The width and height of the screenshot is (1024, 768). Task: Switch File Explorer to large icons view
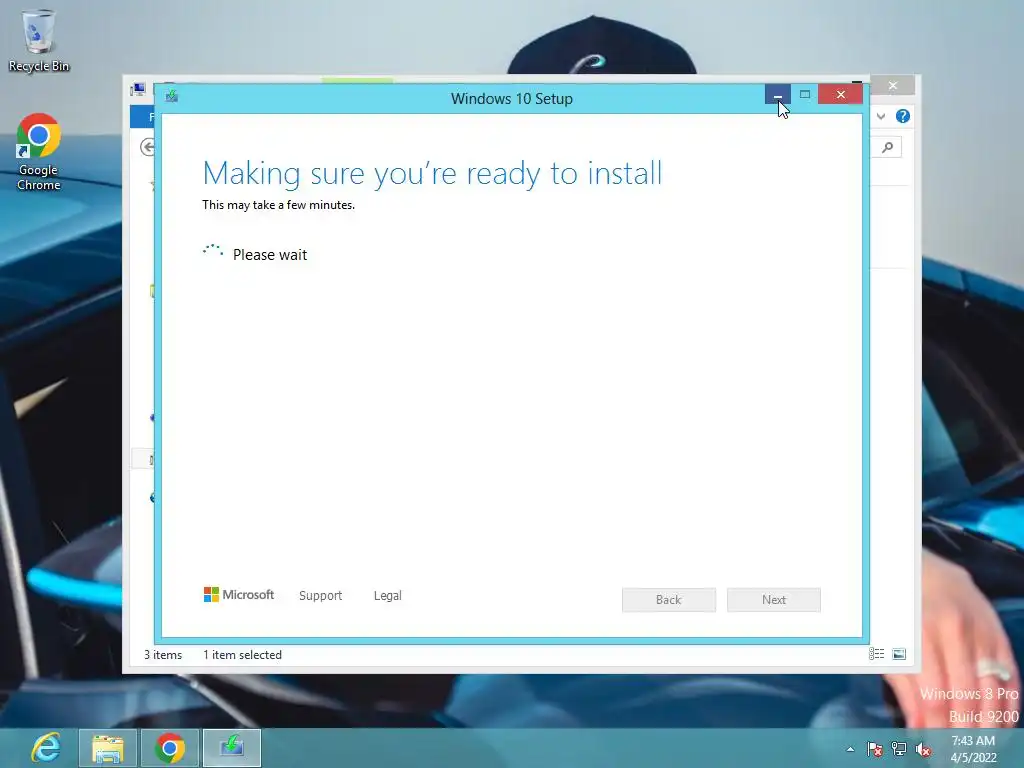899,654
